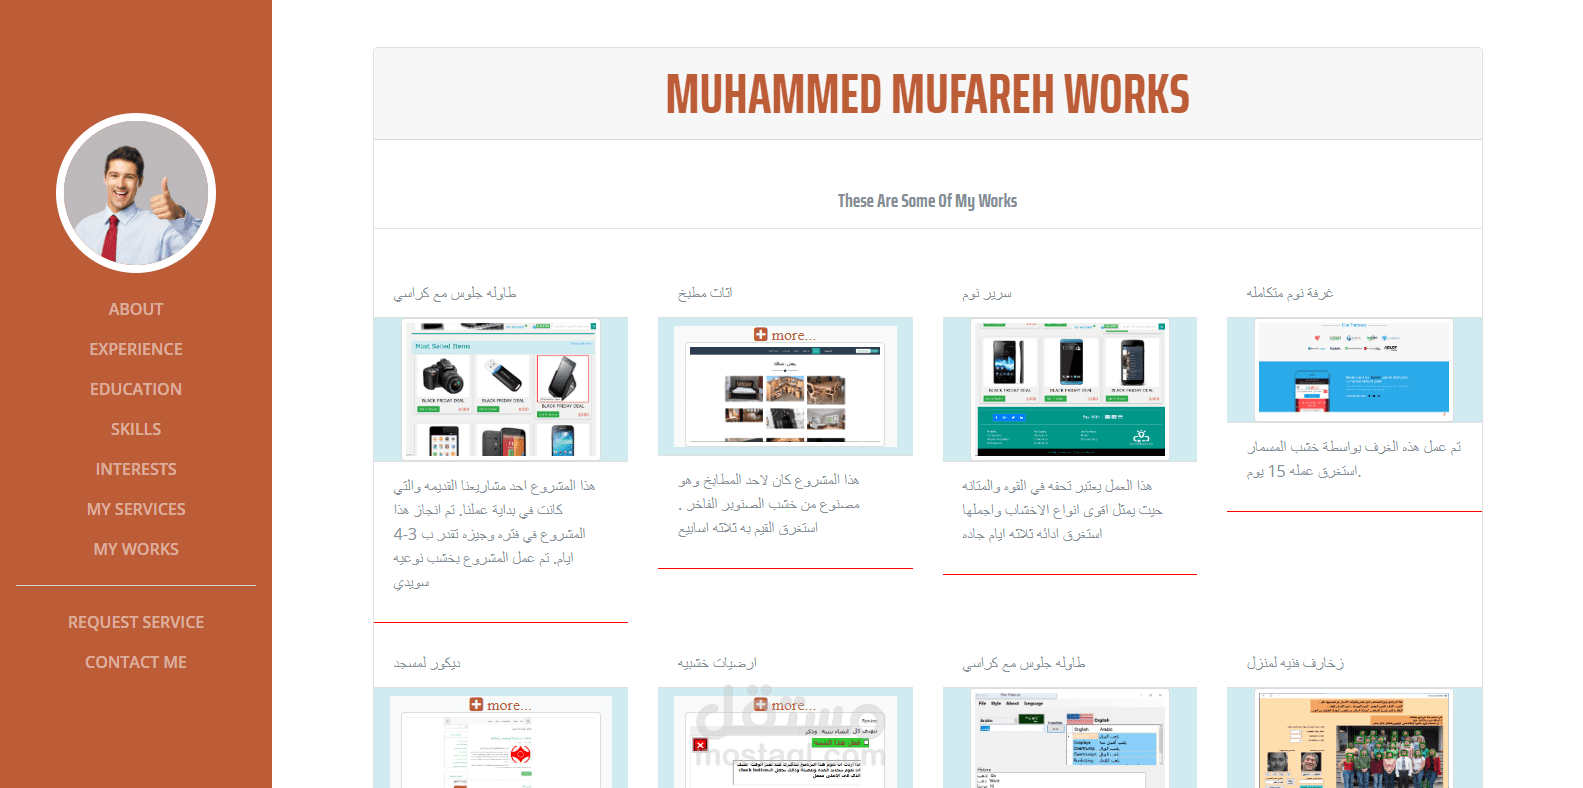Open the second-row 'طاوله جلوس مع كراسي' translator thumbnail
Viewport: 1583px width, 788px height.
(x=1070, y=738)
